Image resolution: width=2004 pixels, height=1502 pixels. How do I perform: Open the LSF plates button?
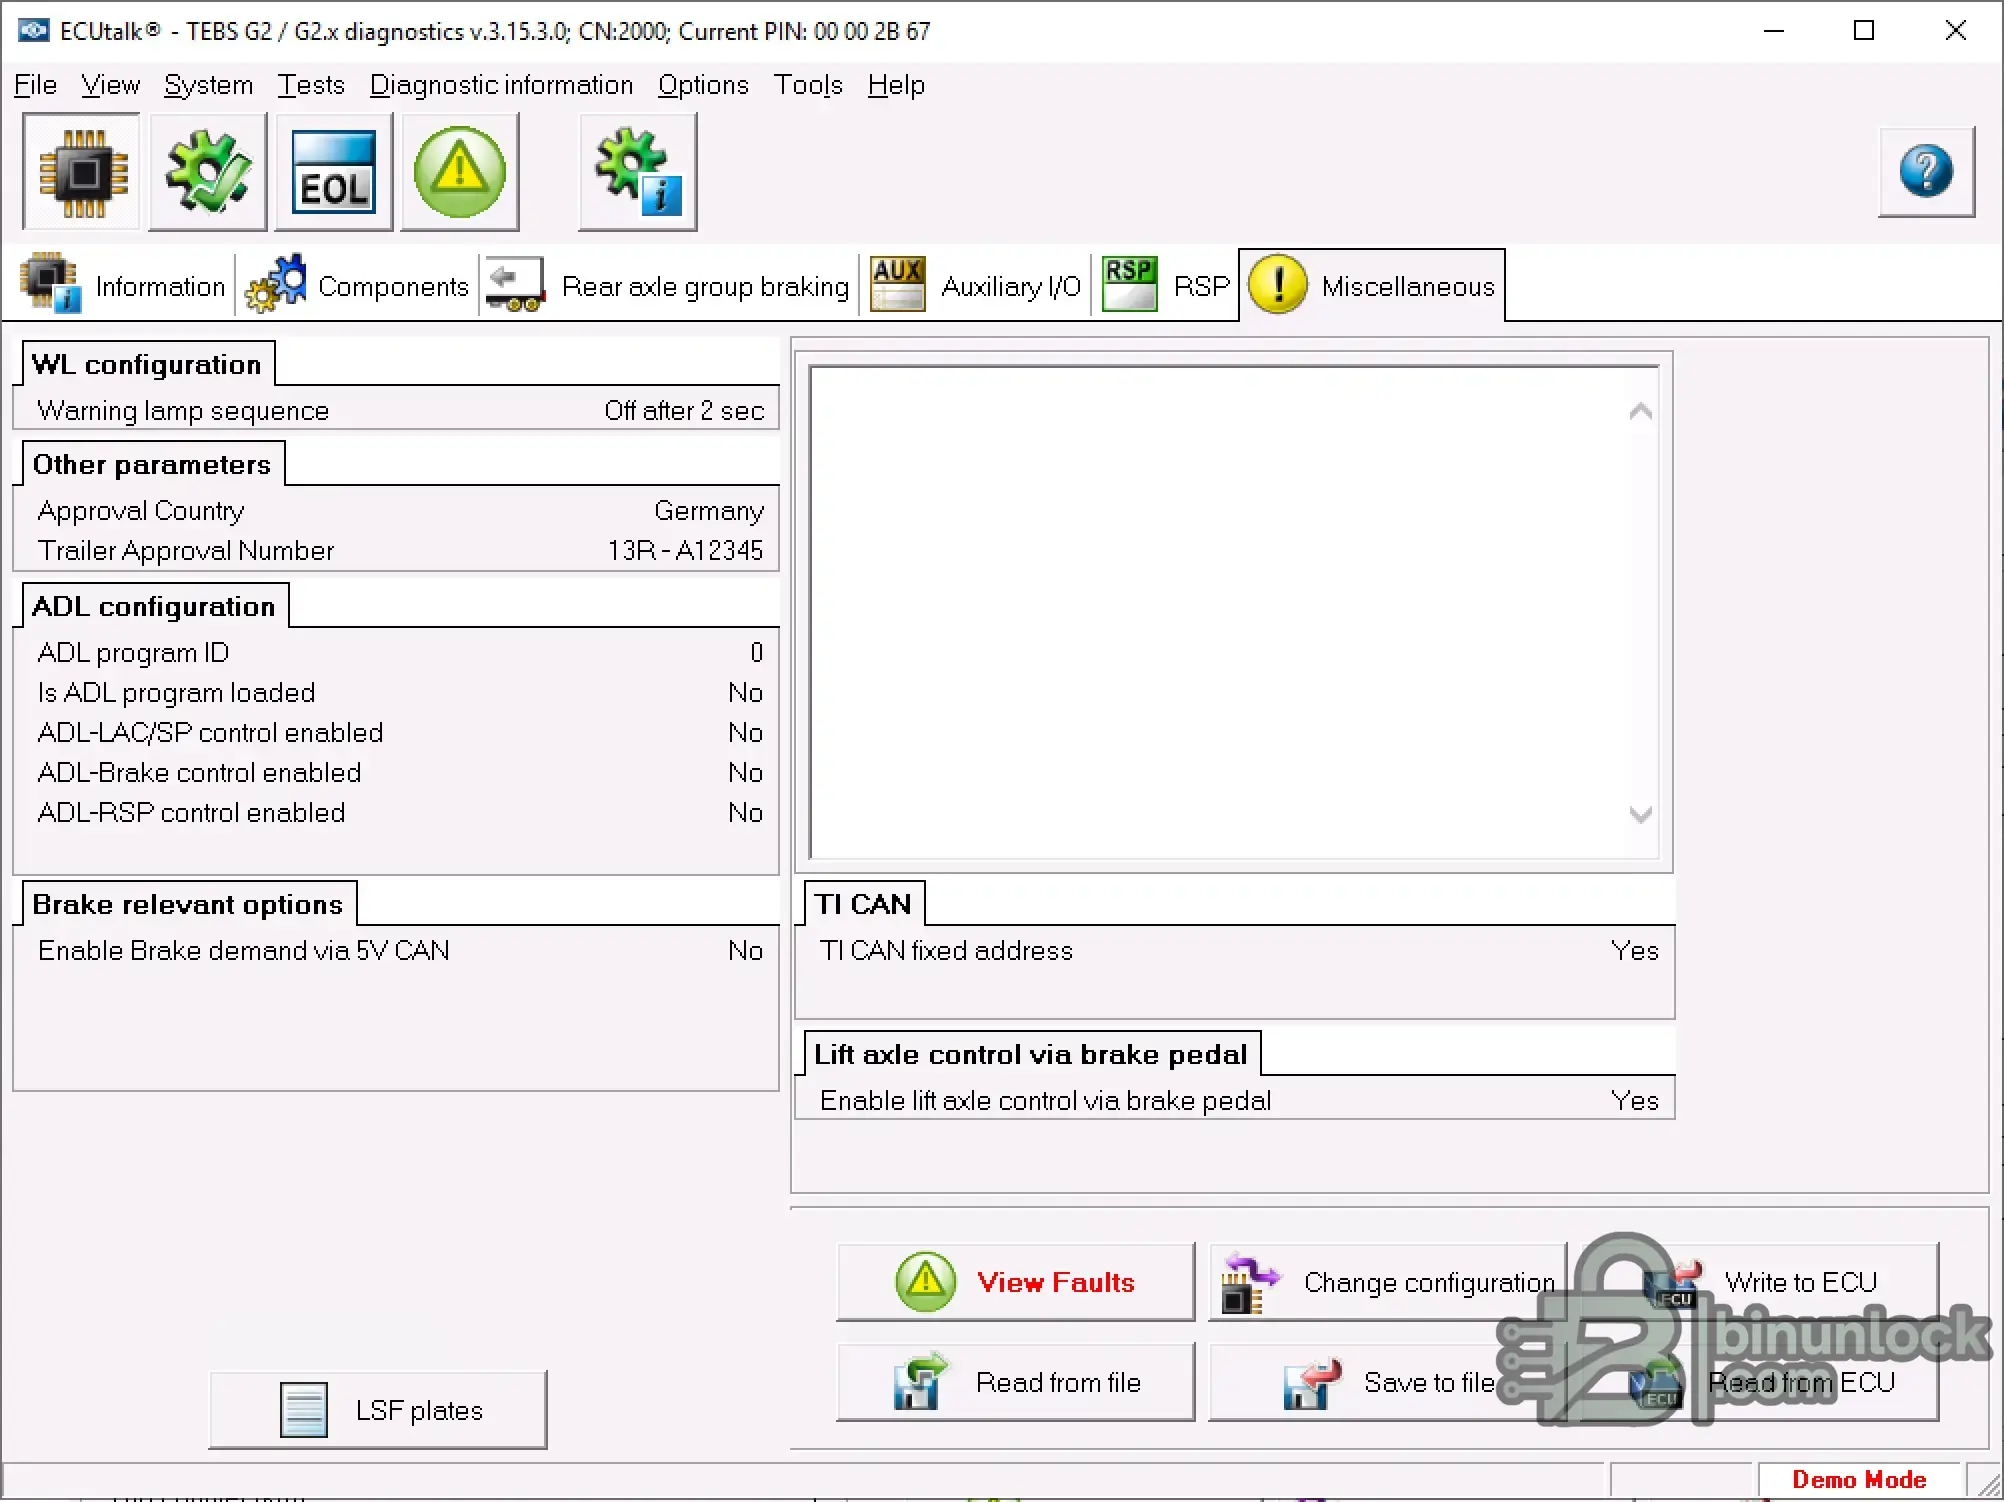pyautogui.click(x=378, y=1410)
